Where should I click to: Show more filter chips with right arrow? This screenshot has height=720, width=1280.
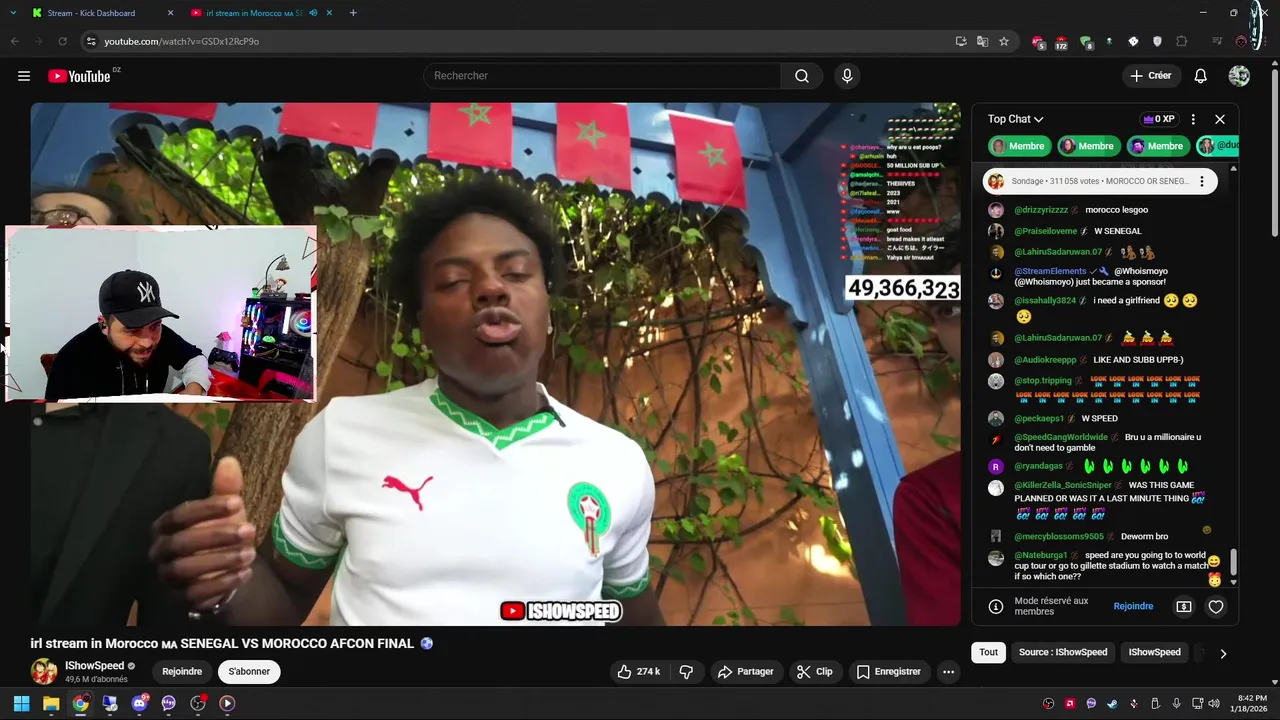[1223, 653]
